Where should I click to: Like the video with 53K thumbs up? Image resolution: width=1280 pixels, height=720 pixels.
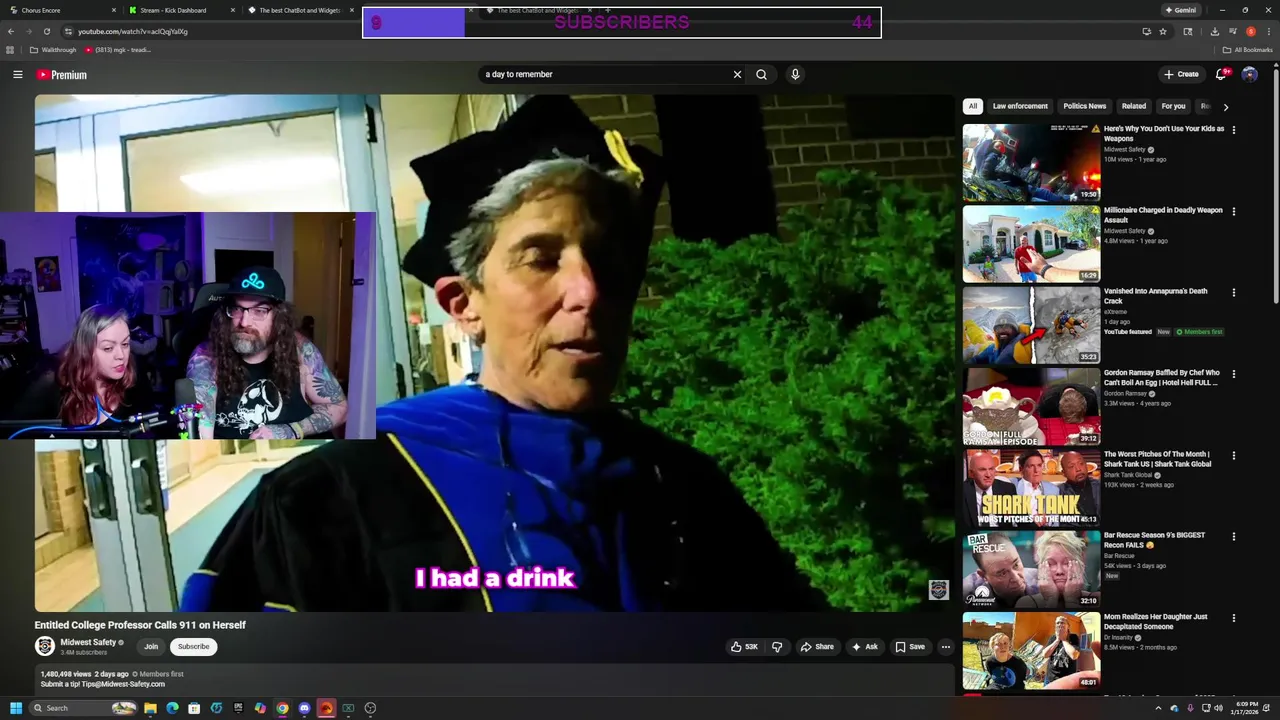click(x=744, y=647)
